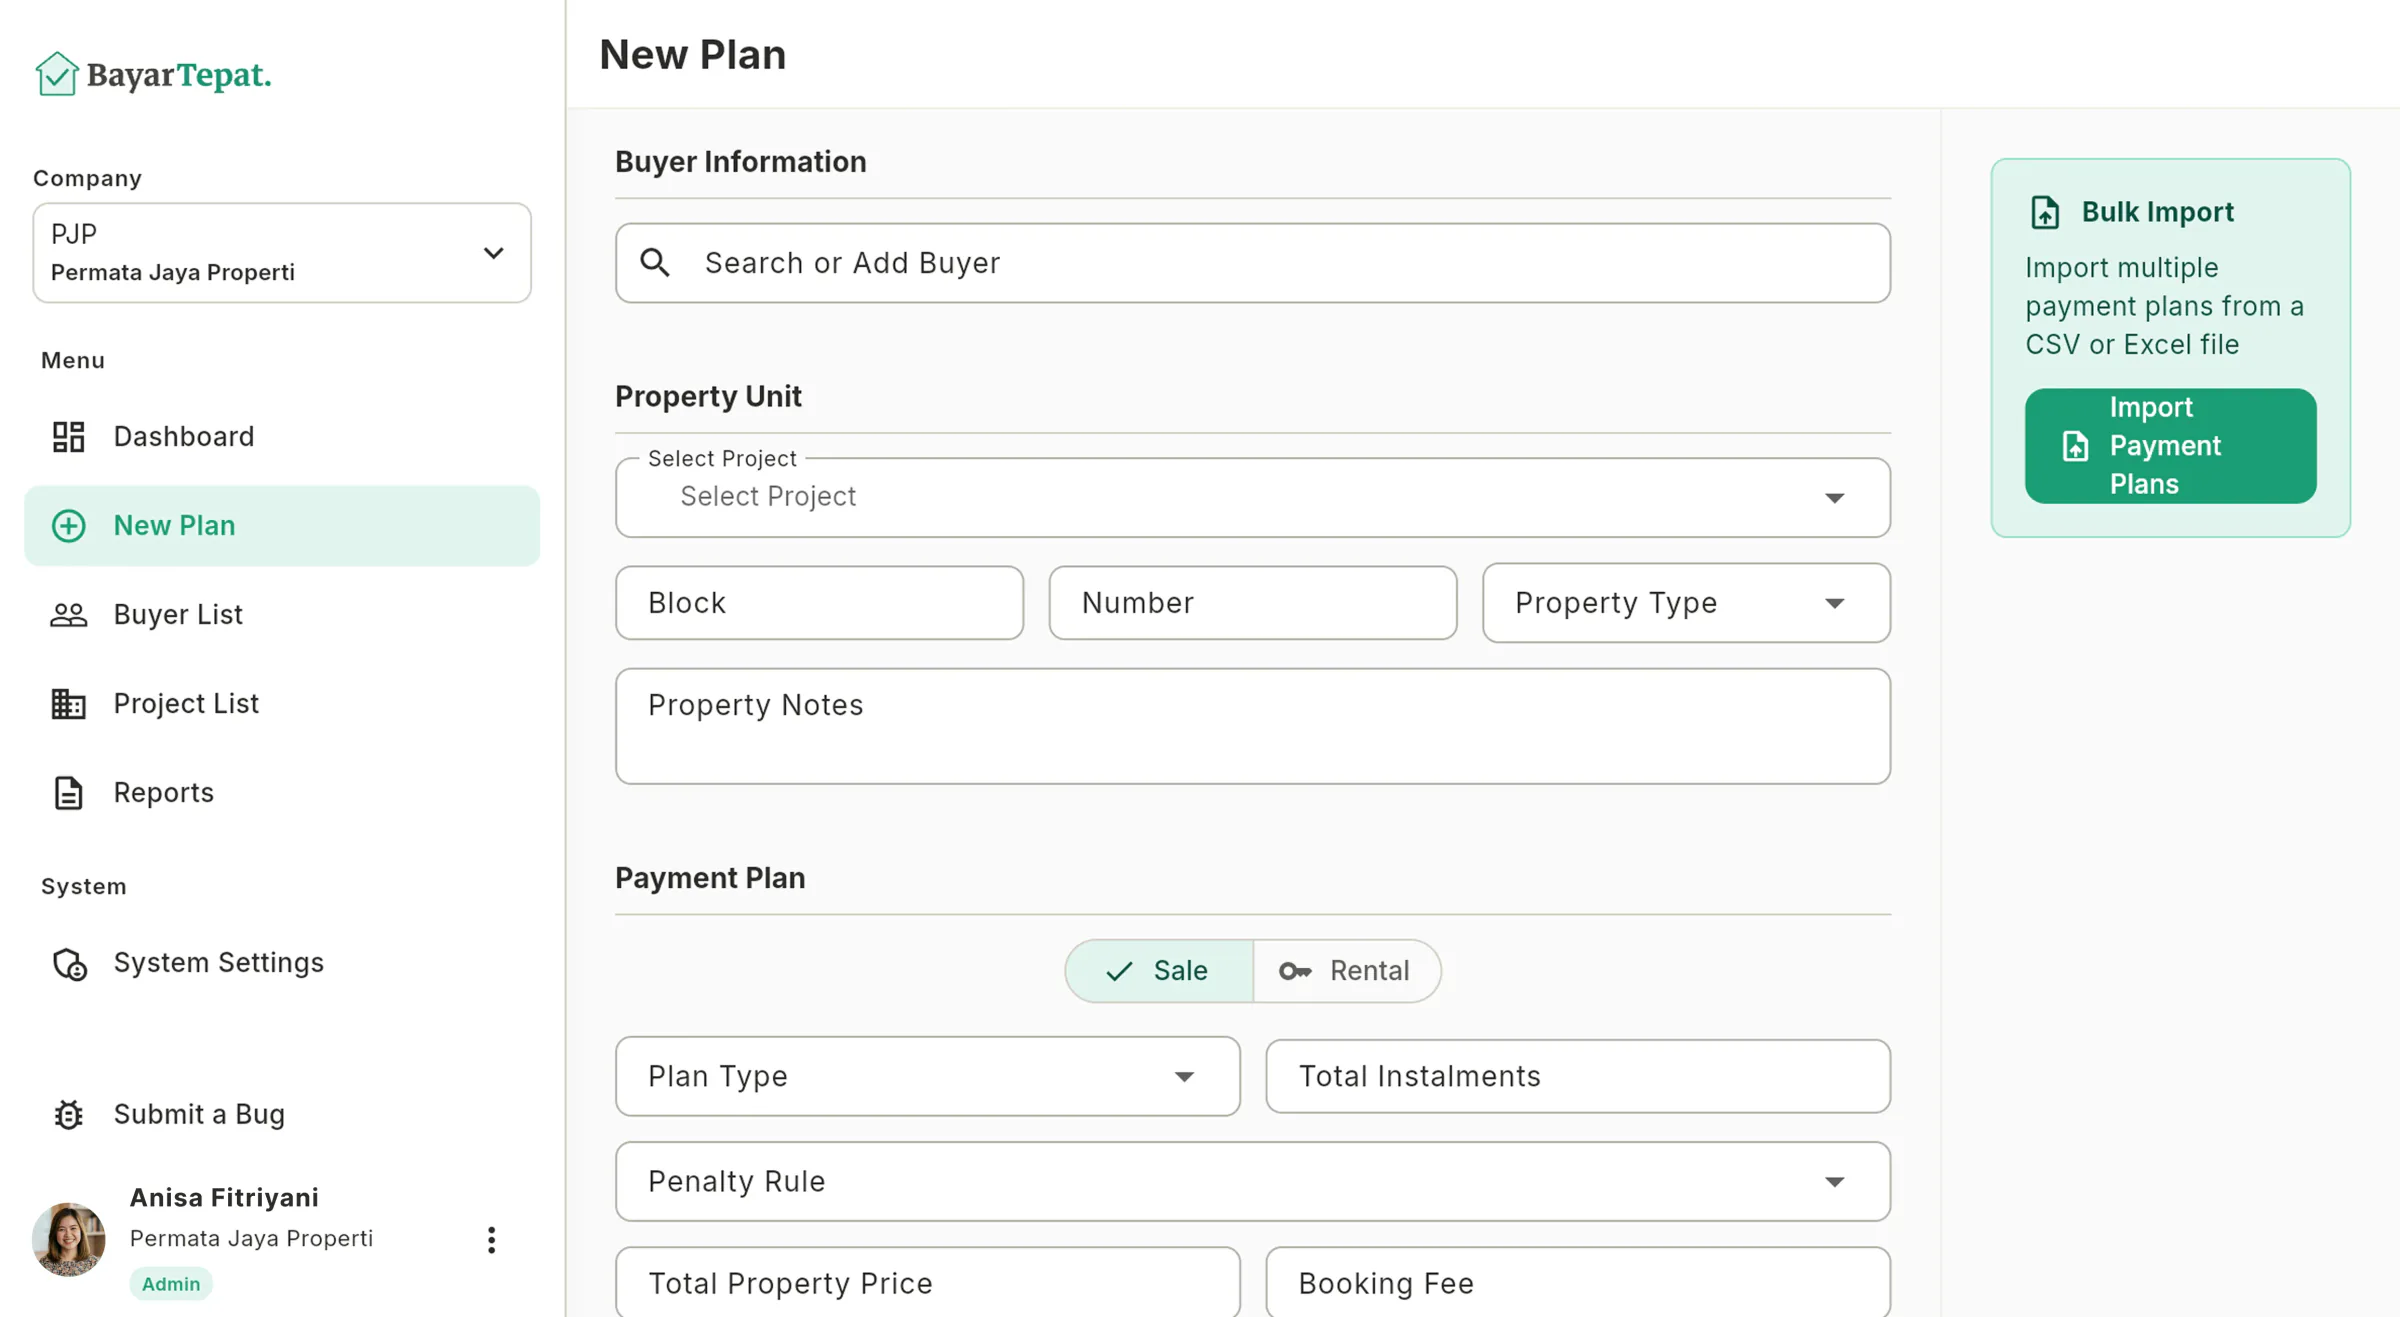Image resolution: width=2400 pixels, height=1317 pixels.
Task: Click the BayarTepat house logo icon
Action: tap(56, 74)
